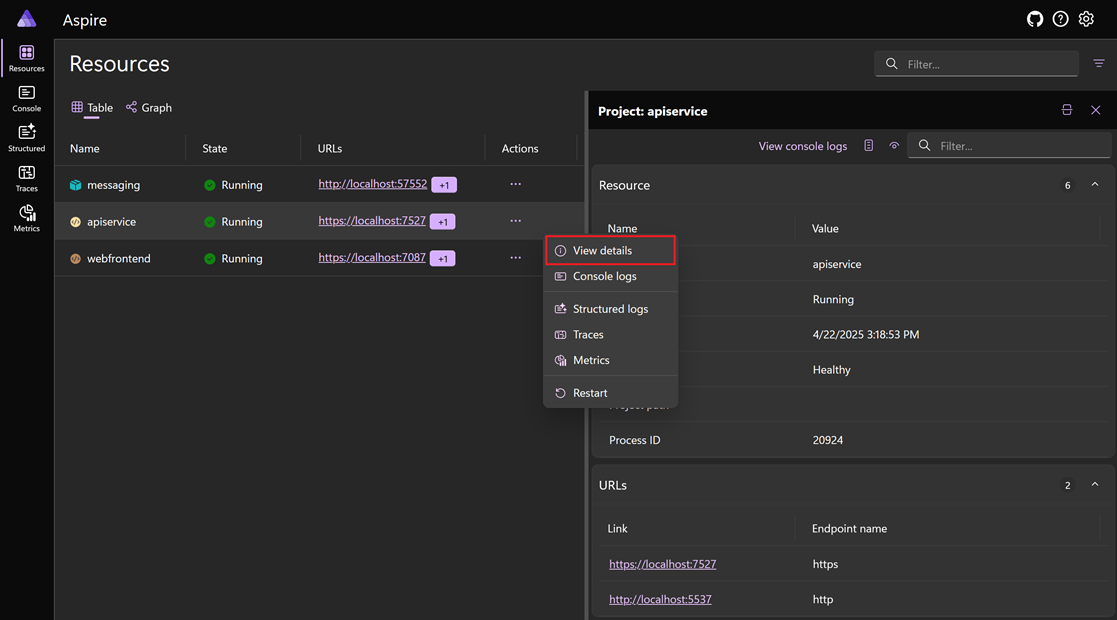Open the Console page in sidebar
The image size is (1117, 620).
26,98
